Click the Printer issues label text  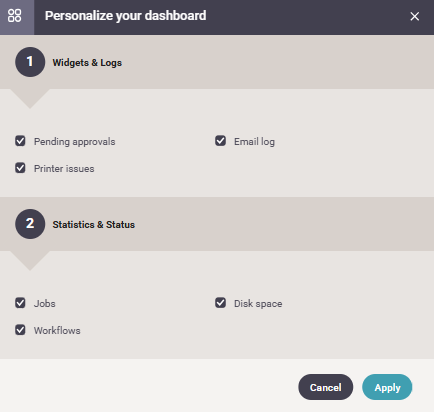[64, 169]
